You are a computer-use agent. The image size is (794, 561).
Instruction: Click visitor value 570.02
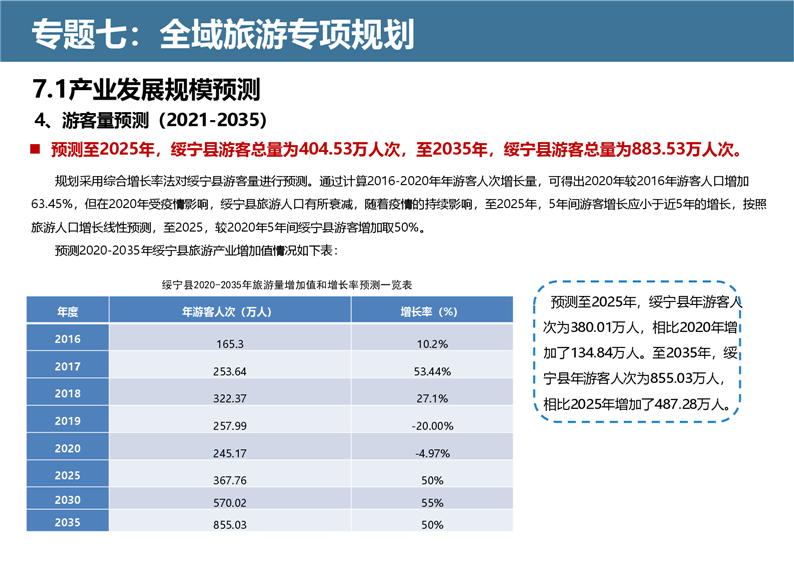[x=230, y=503]
